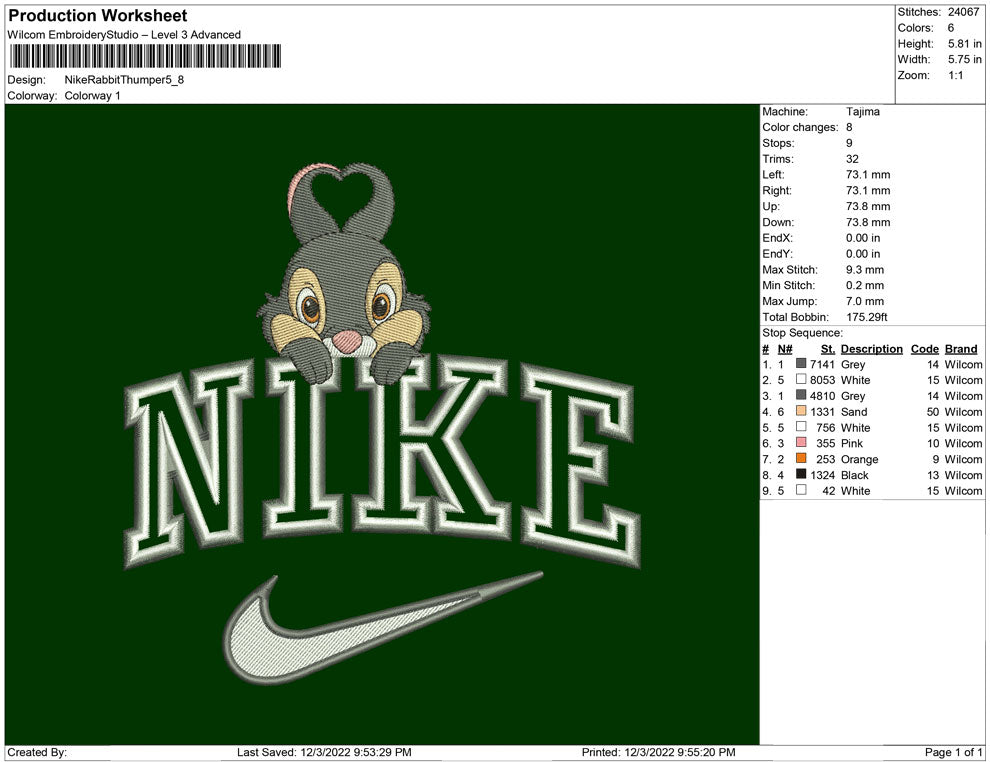Click the Production Worksheet title
Image resolution: width=990 pixels, height=762 pixels.
click(x=98, y=16)
